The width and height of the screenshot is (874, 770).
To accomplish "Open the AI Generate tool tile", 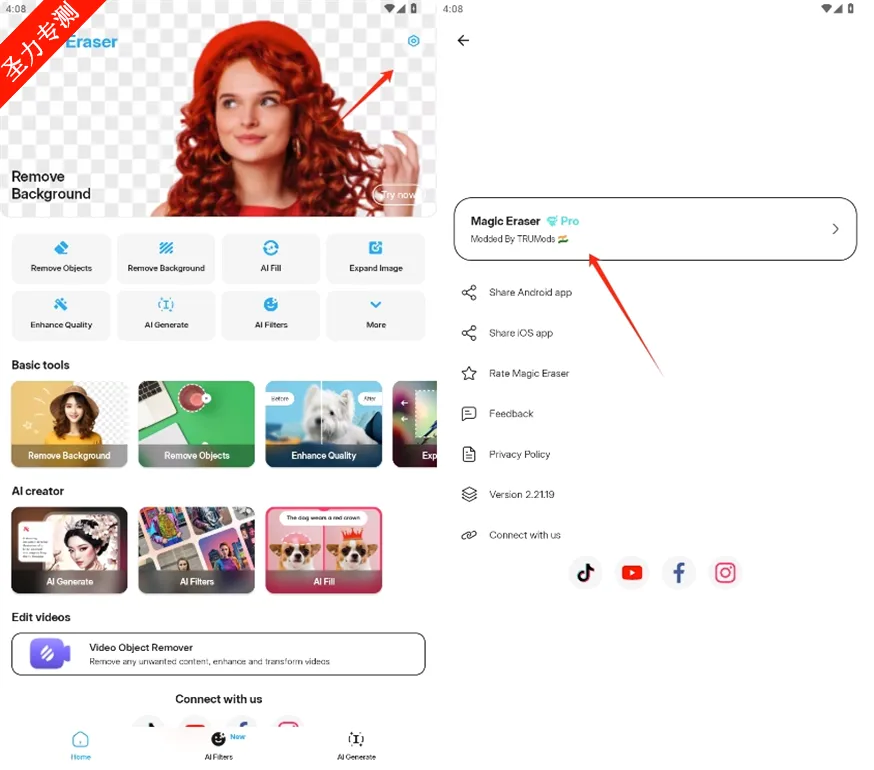I will tap(166, 315).
